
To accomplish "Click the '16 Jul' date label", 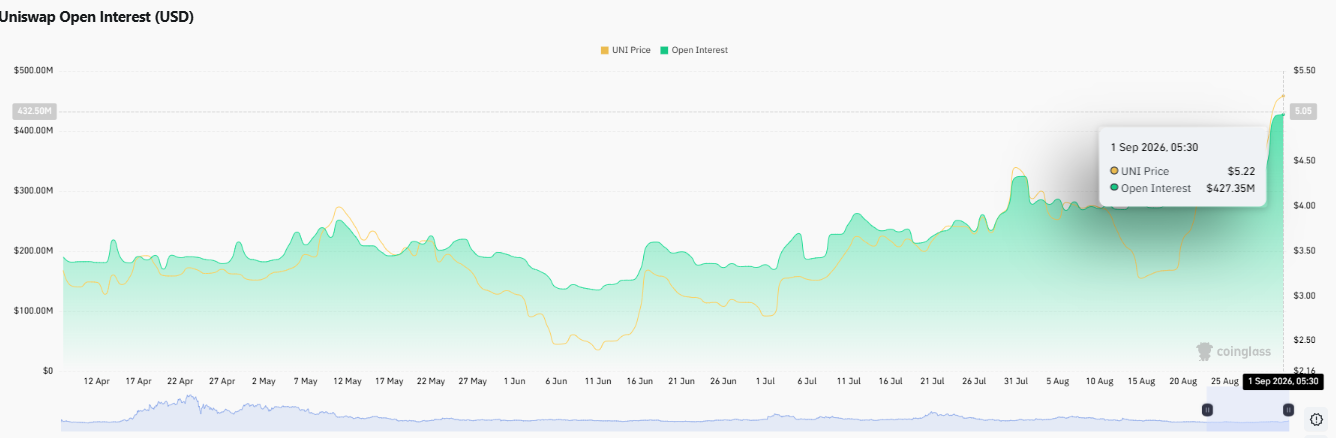I will tap(890, 381).
